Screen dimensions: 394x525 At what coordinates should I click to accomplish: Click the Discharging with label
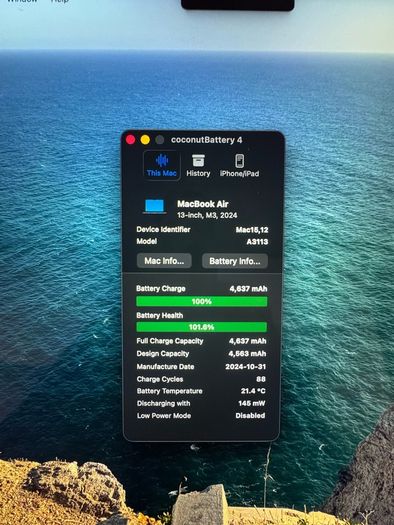163,403
